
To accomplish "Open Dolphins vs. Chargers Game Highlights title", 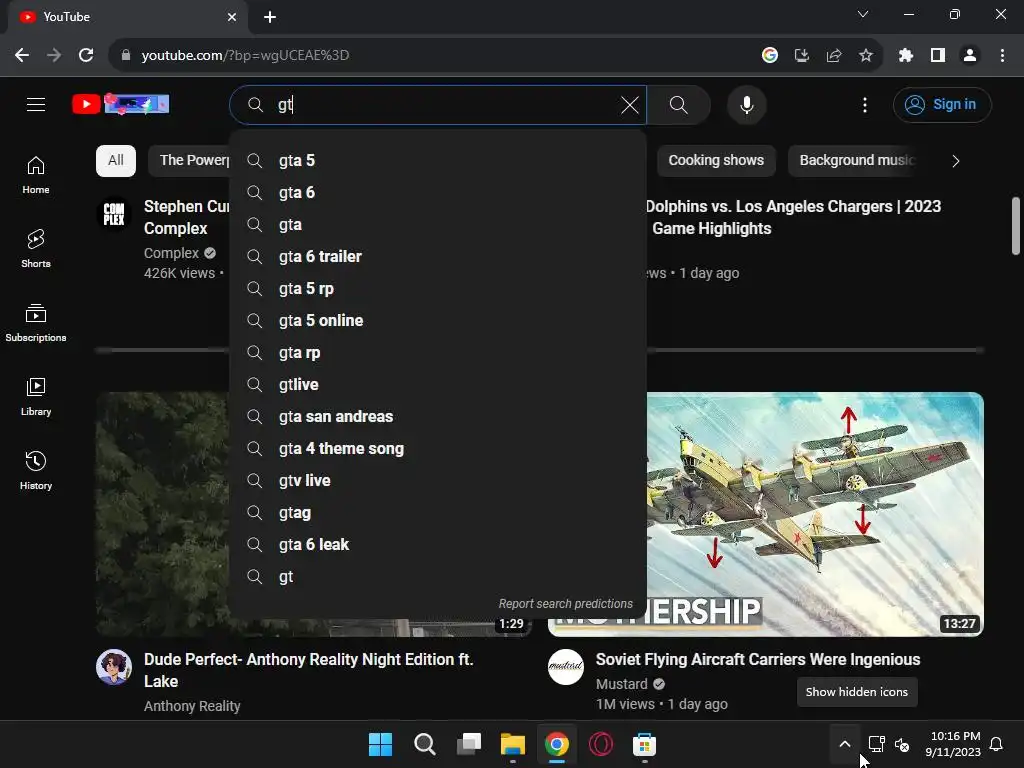I will (x=793, y=217).
